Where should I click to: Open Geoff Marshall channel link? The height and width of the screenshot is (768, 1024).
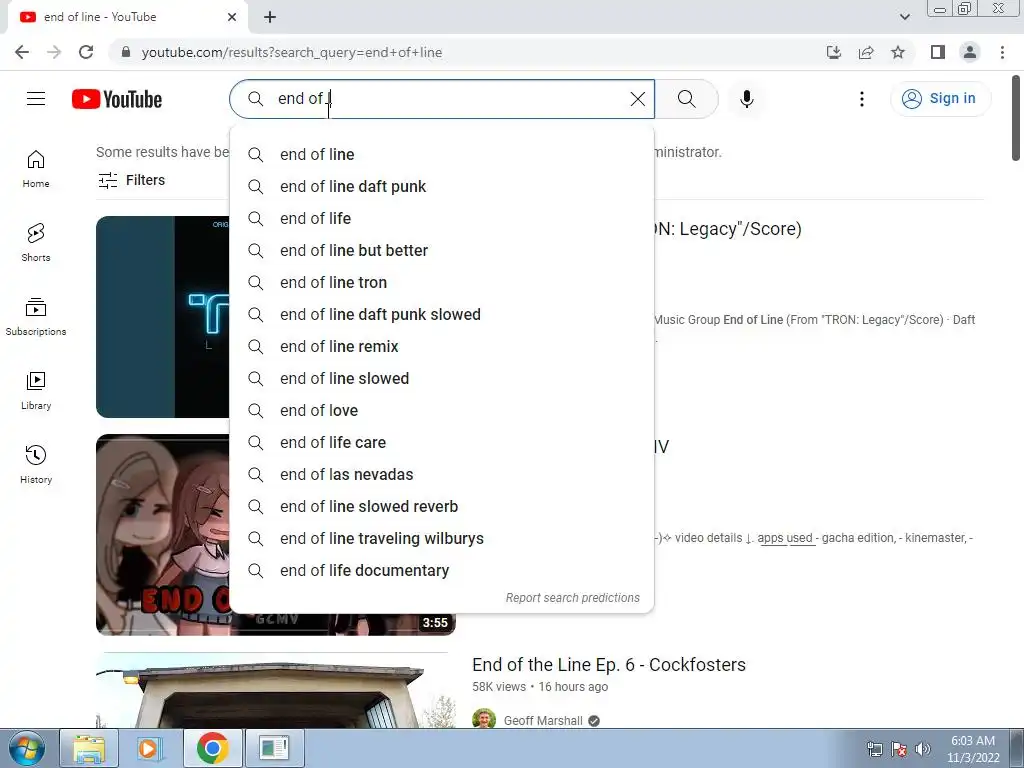(x=543, y=720)
